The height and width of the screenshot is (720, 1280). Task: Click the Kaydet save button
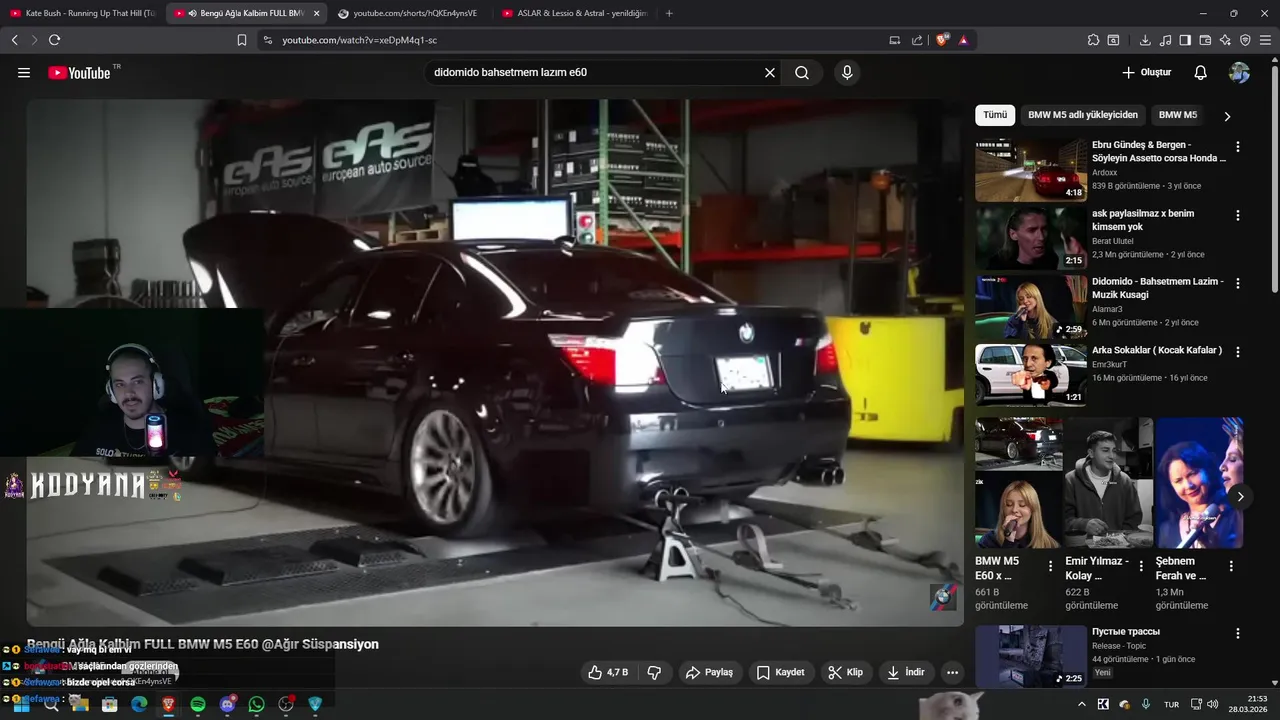point(781,672)
